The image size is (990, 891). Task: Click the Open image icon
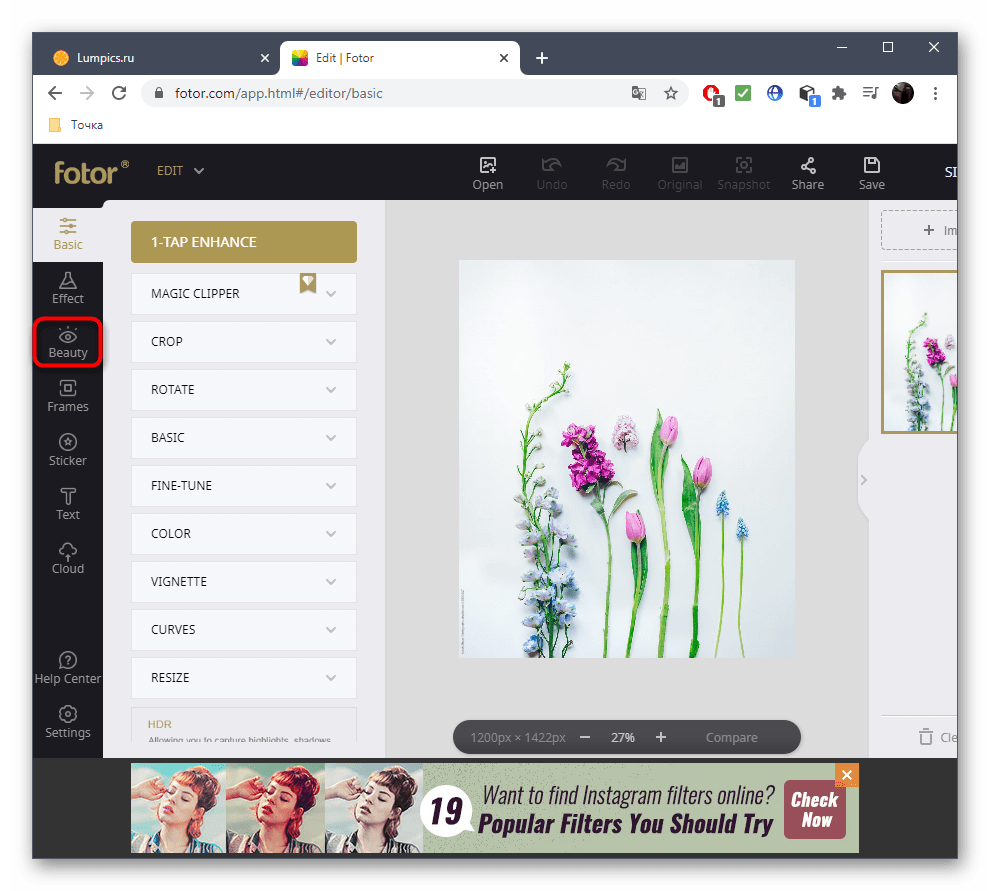click(488, 172)
